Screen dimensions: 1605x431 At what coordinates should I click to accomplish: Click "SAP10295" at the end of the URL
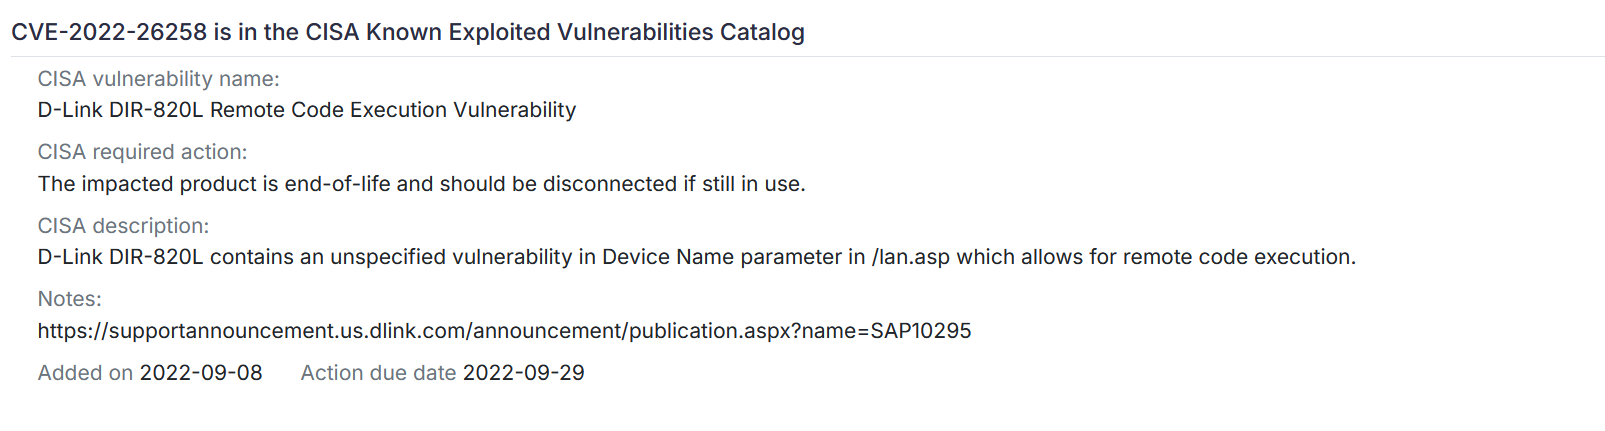coord(921,331)
